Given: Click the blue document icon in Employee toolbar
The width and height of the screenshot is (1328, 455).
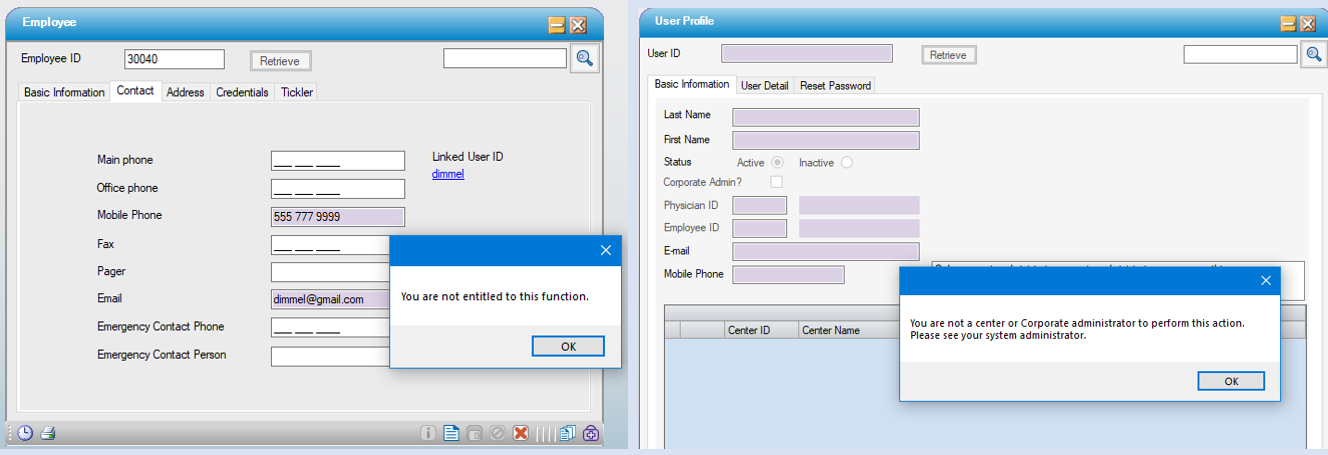Looking at the screenshot, I should (x=451, y=433).
